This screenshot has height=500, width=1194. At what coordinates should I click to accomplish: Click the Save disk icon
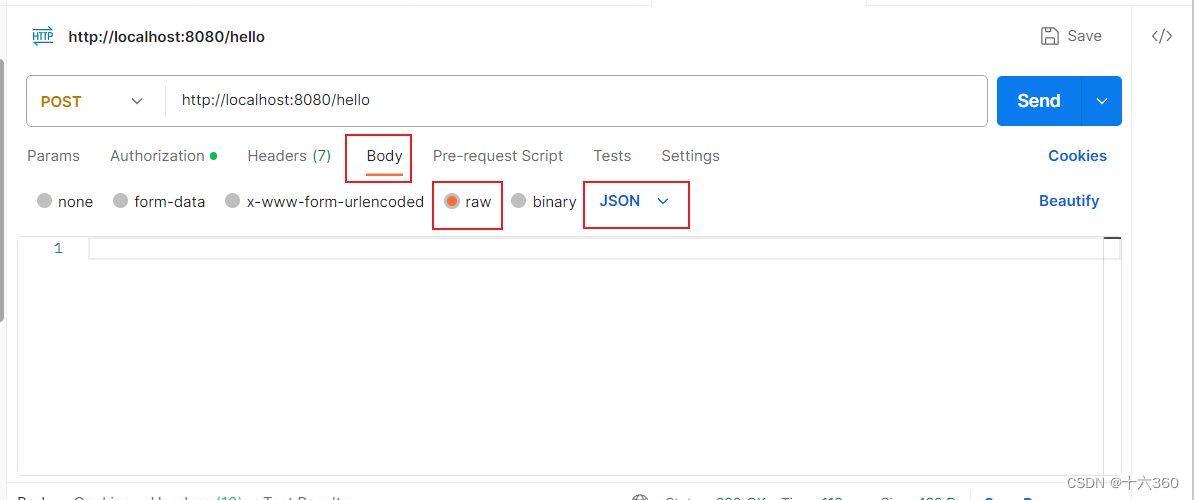pos(1049,36)
